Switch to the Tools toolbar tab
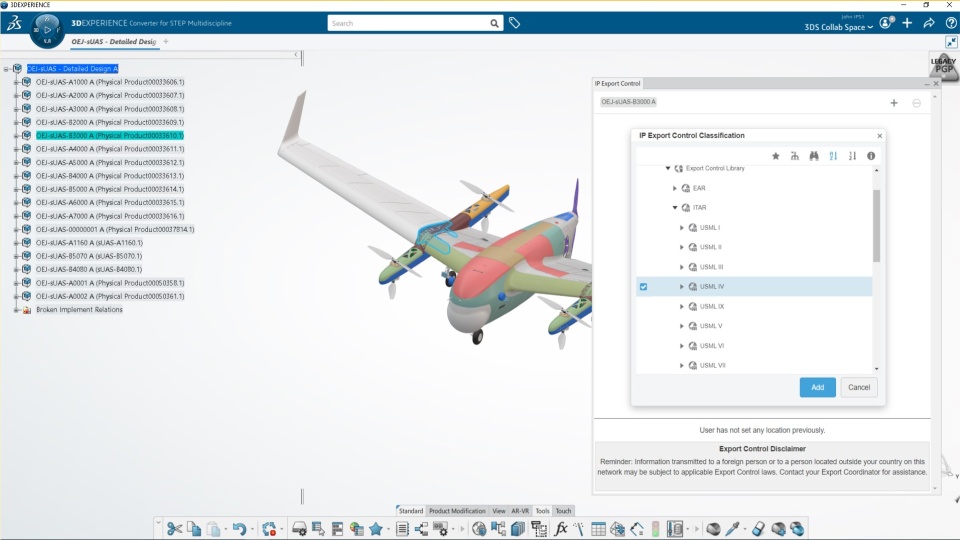 542,511
